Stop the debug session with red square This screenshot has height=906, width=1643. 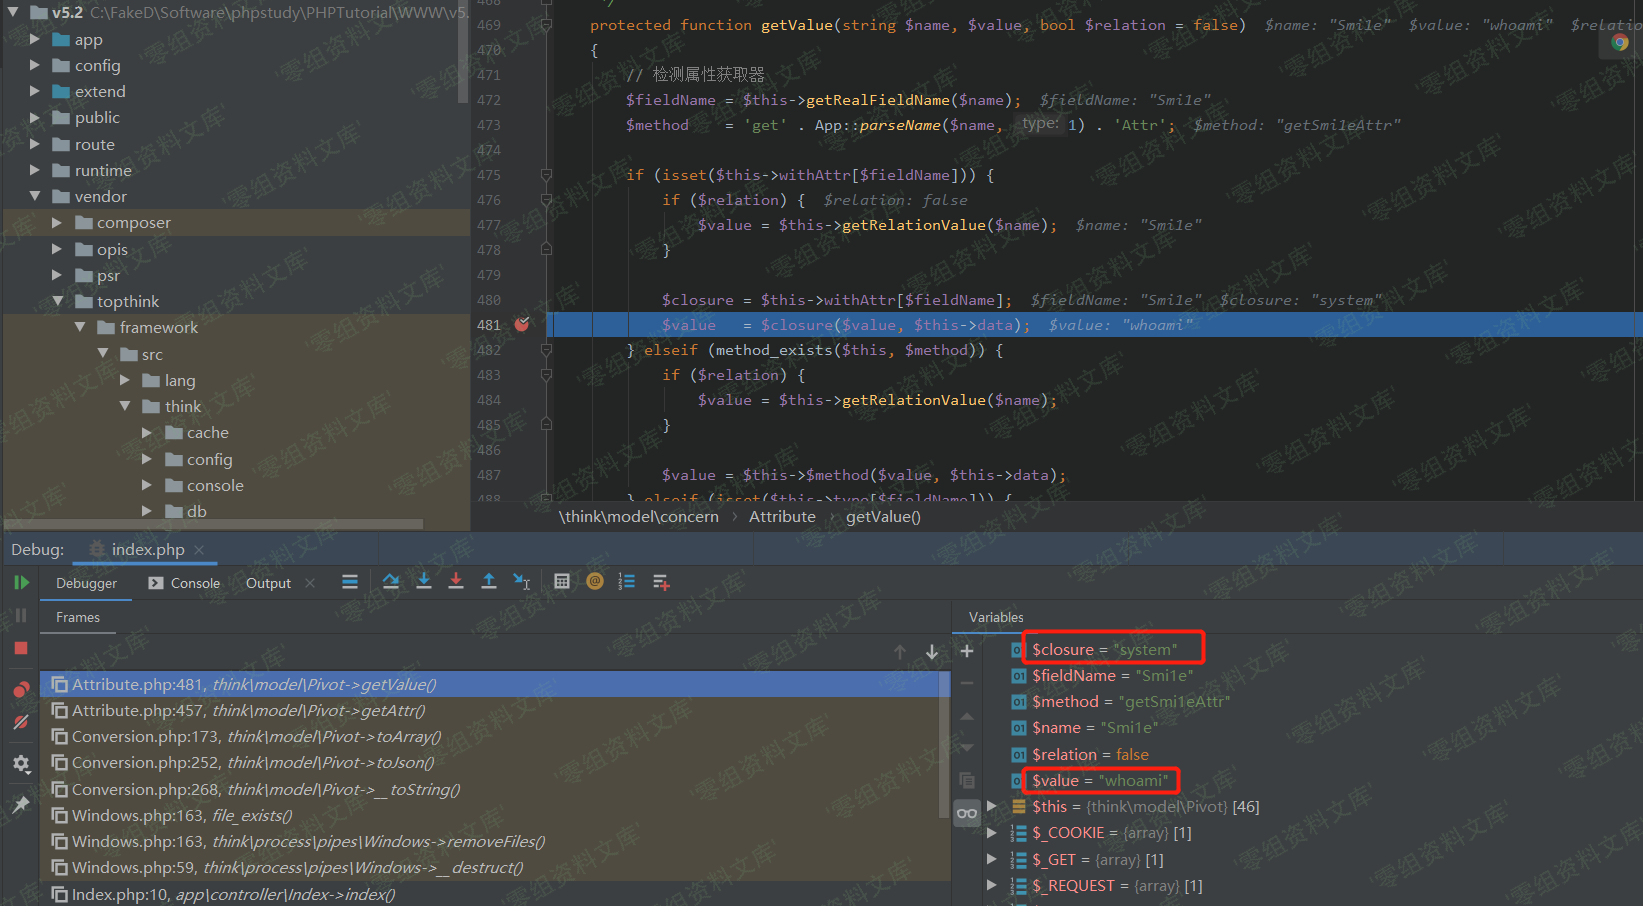click(x=21, y=648)
